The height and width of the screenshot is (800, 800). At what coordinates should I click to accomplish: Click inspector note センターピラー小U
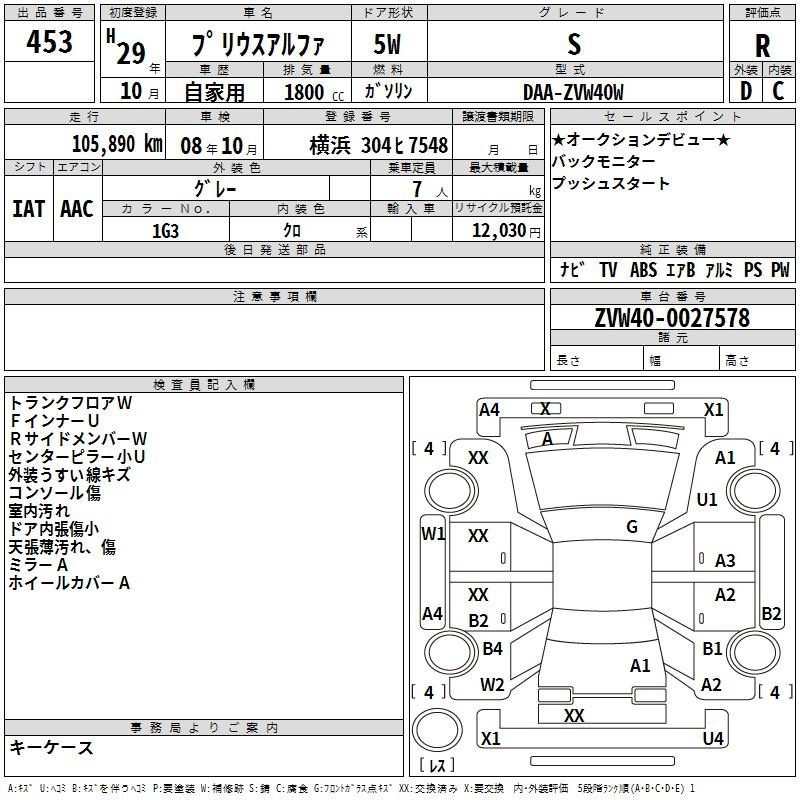pyautogui.click(x=77, y=457)
